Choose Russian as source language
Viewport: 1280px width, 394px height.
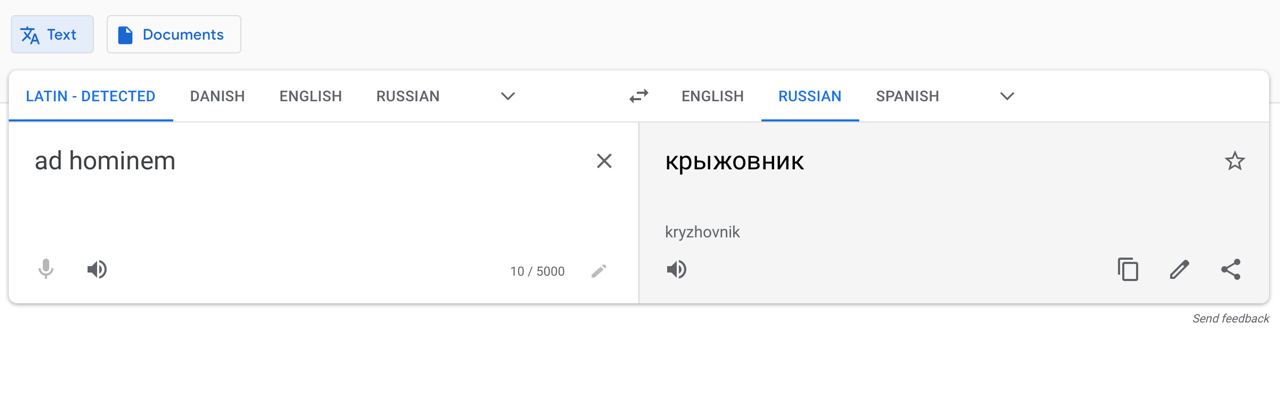408,96
